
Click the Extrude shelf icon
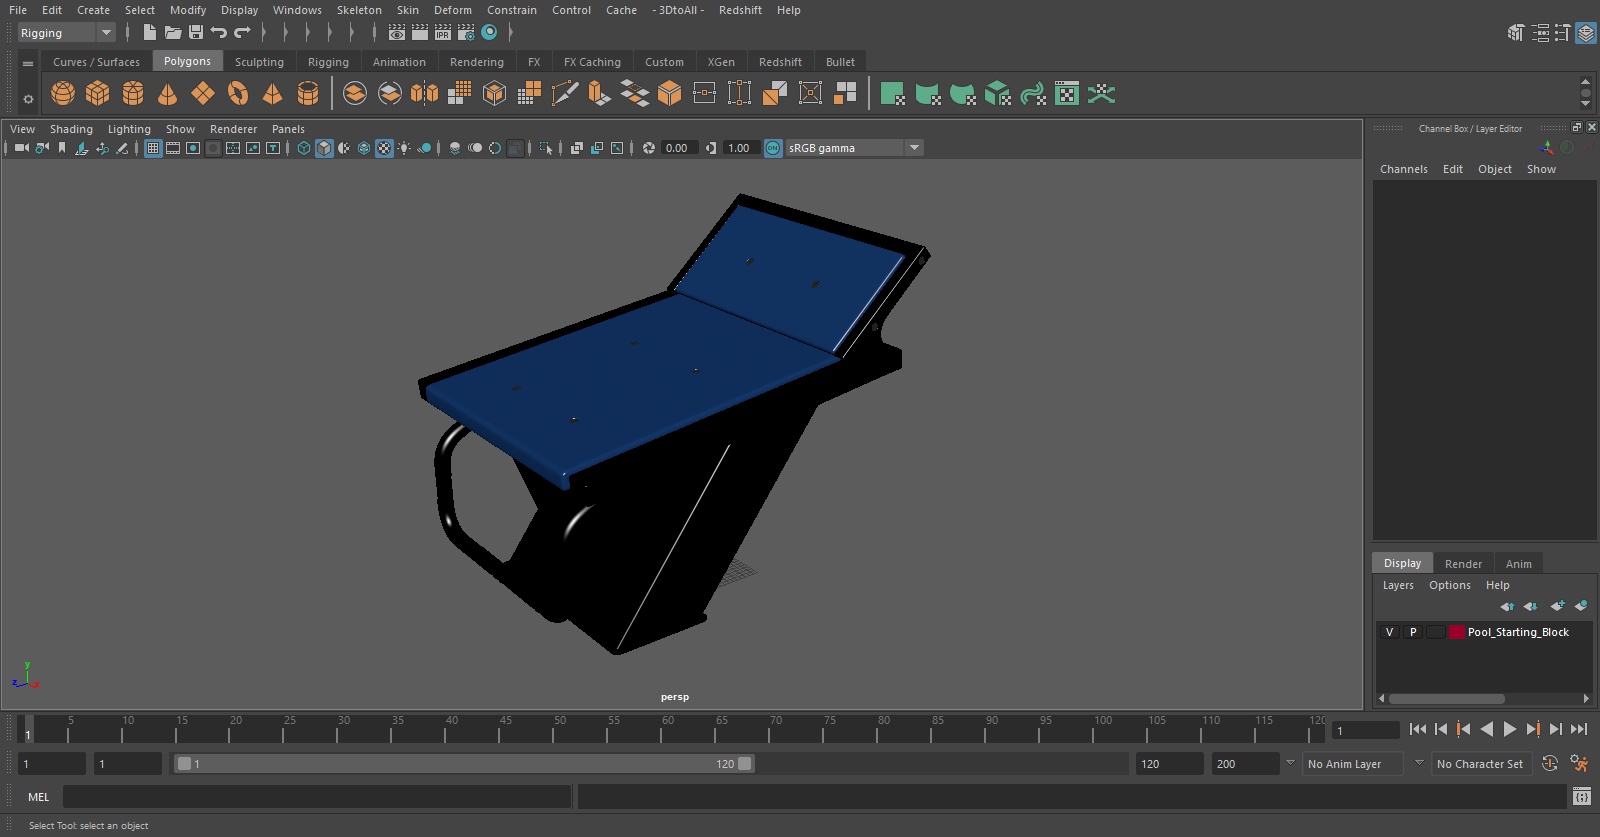[599, 94]
